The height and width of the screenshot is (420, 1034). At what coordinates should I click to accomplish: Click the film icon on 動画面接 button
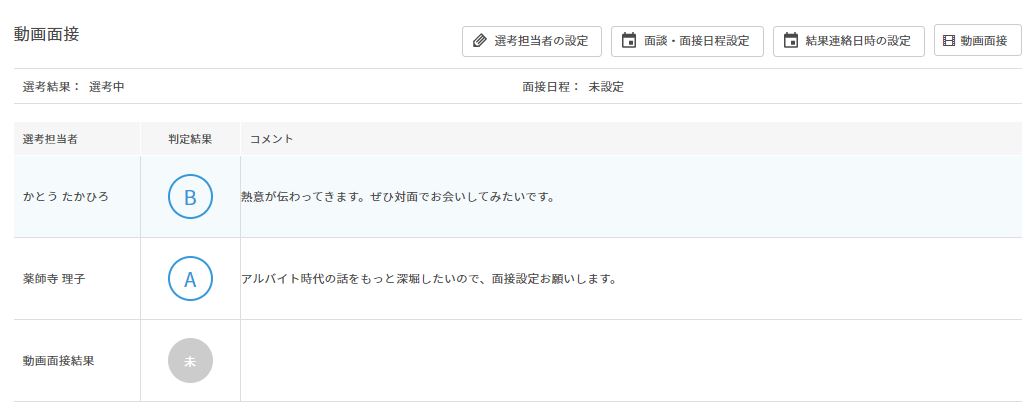click(949, 41)
